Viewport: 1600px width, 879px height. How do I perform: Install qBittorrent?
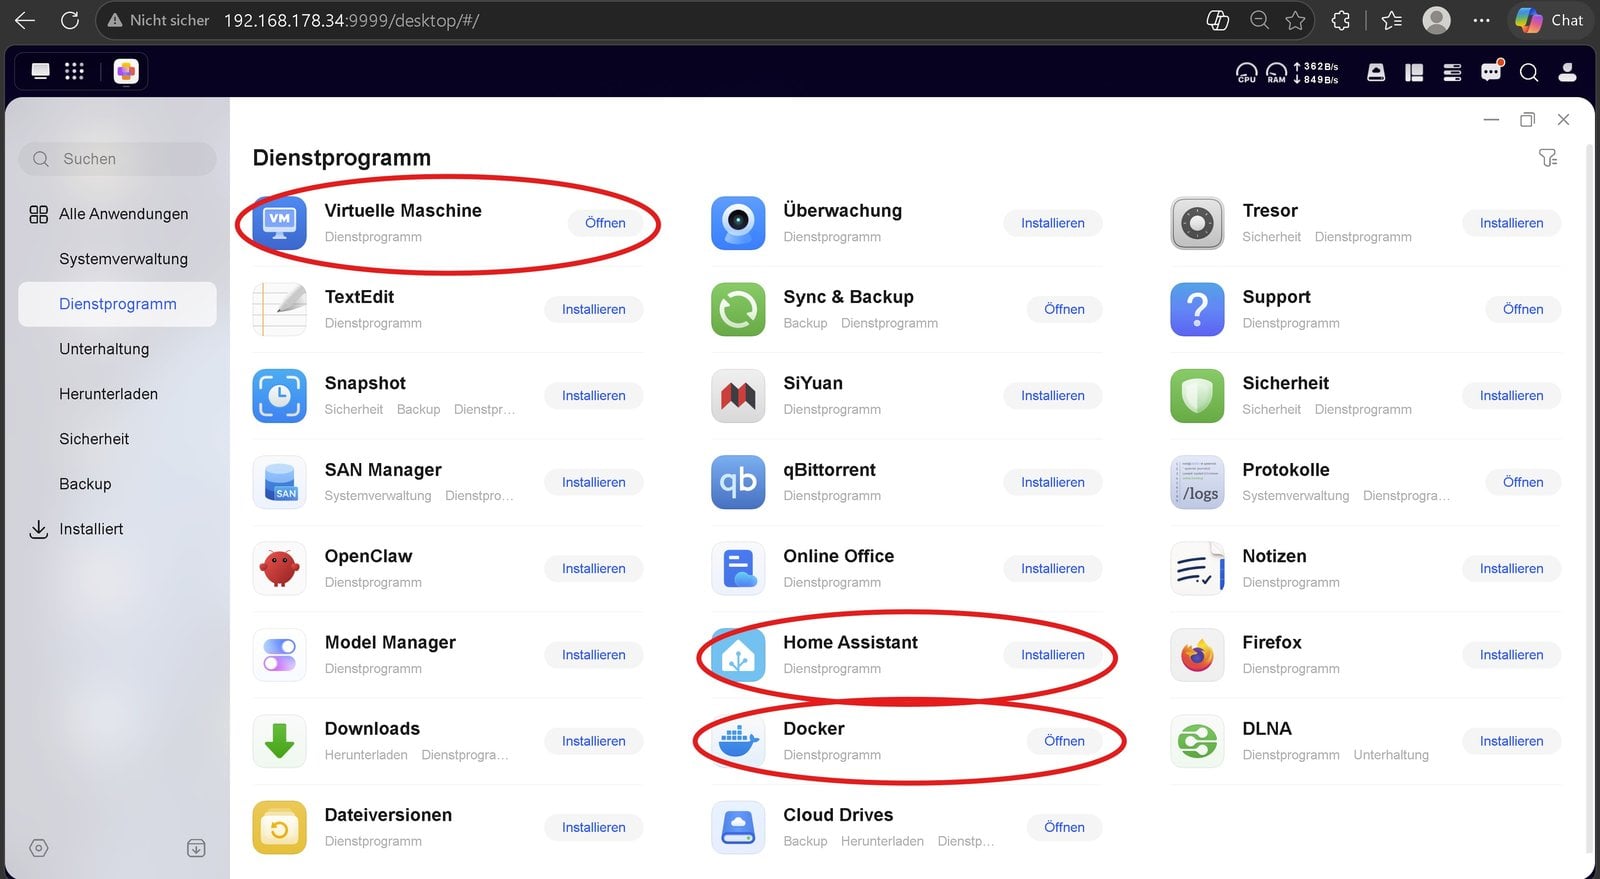point(1053,482)
